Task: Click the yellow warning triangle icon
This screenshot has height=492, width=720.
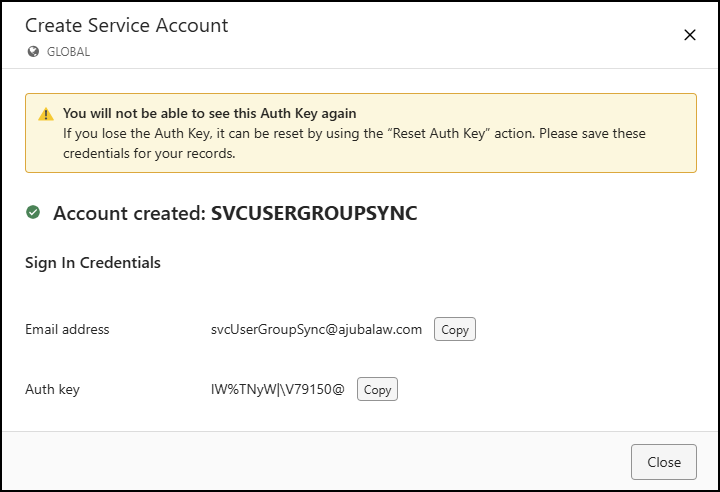Action: pos(46,114)
